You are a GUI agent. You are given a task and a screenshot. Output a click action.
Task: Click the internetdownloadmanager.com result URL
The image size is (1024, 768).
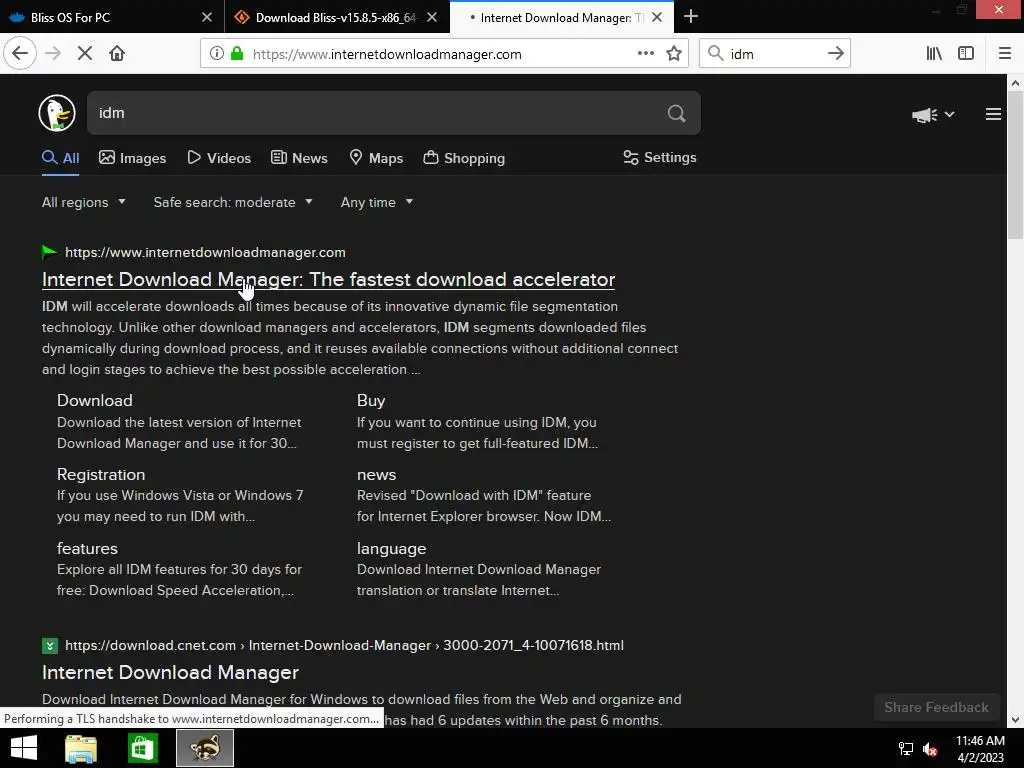pyautogui.click(x=205, y=252)
